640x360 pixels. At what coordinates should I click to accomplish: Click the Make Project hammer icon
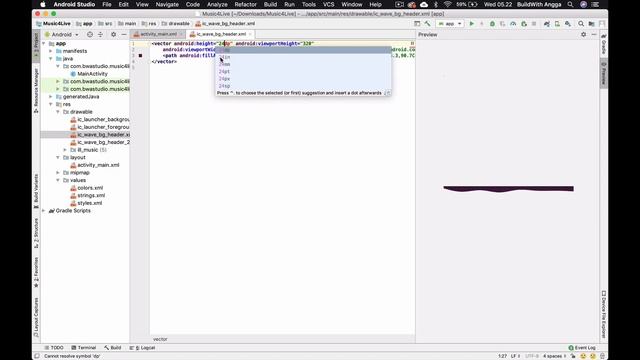tap(427, 24)
